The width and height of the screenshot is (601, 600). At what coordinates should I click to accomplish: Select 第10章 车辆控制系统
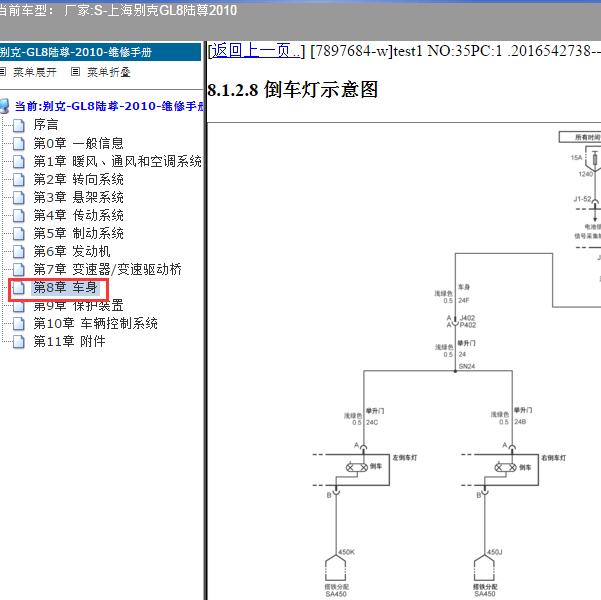click(x=95, y=323)
